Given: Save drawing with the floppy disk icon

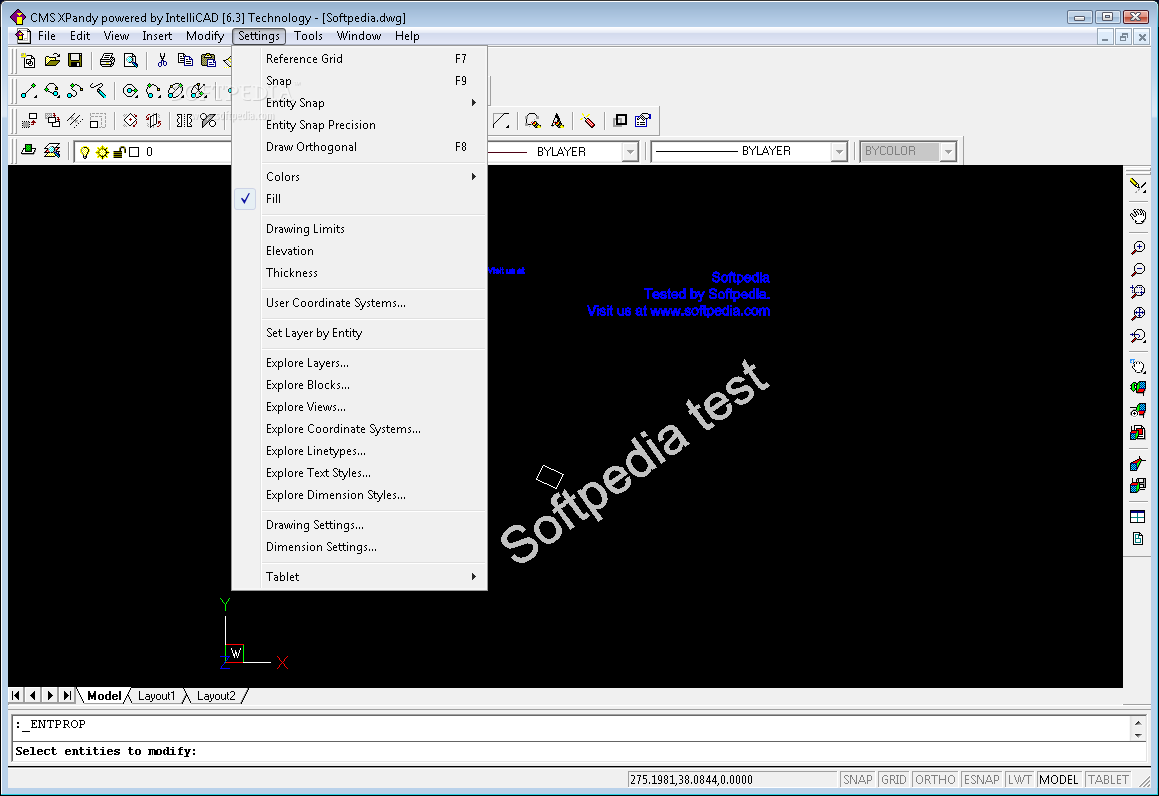Looking at the screenshot, I should tap(75, 61).
